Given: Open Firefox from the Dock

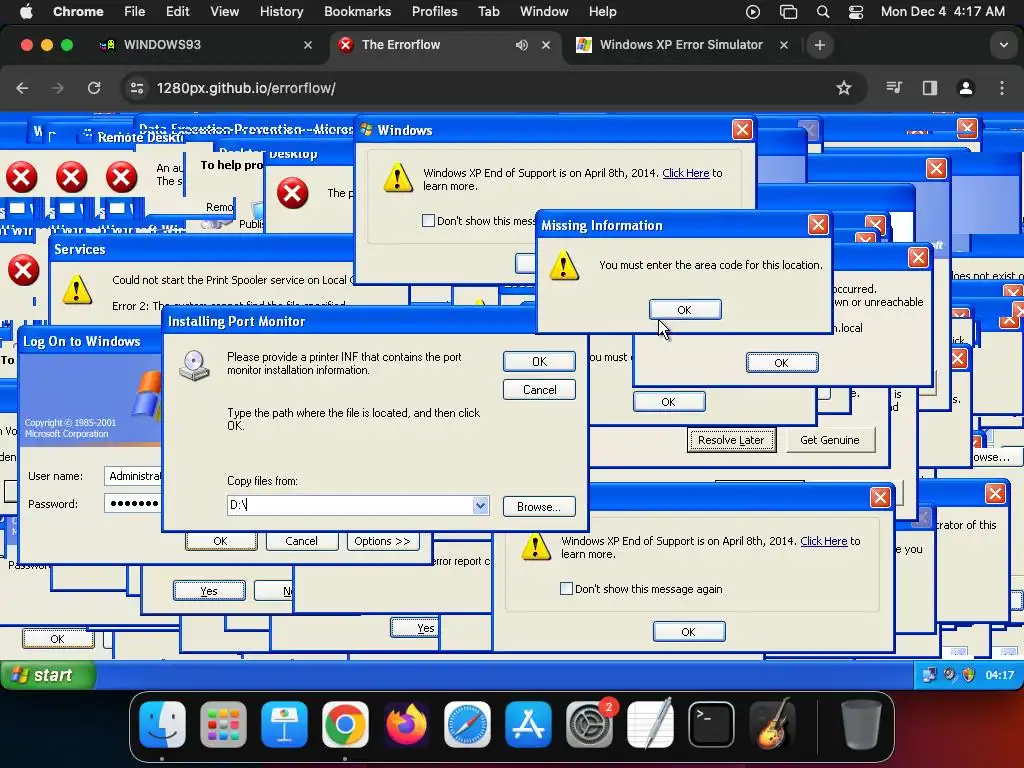Looking at the screenshot, I should point(406,724).
